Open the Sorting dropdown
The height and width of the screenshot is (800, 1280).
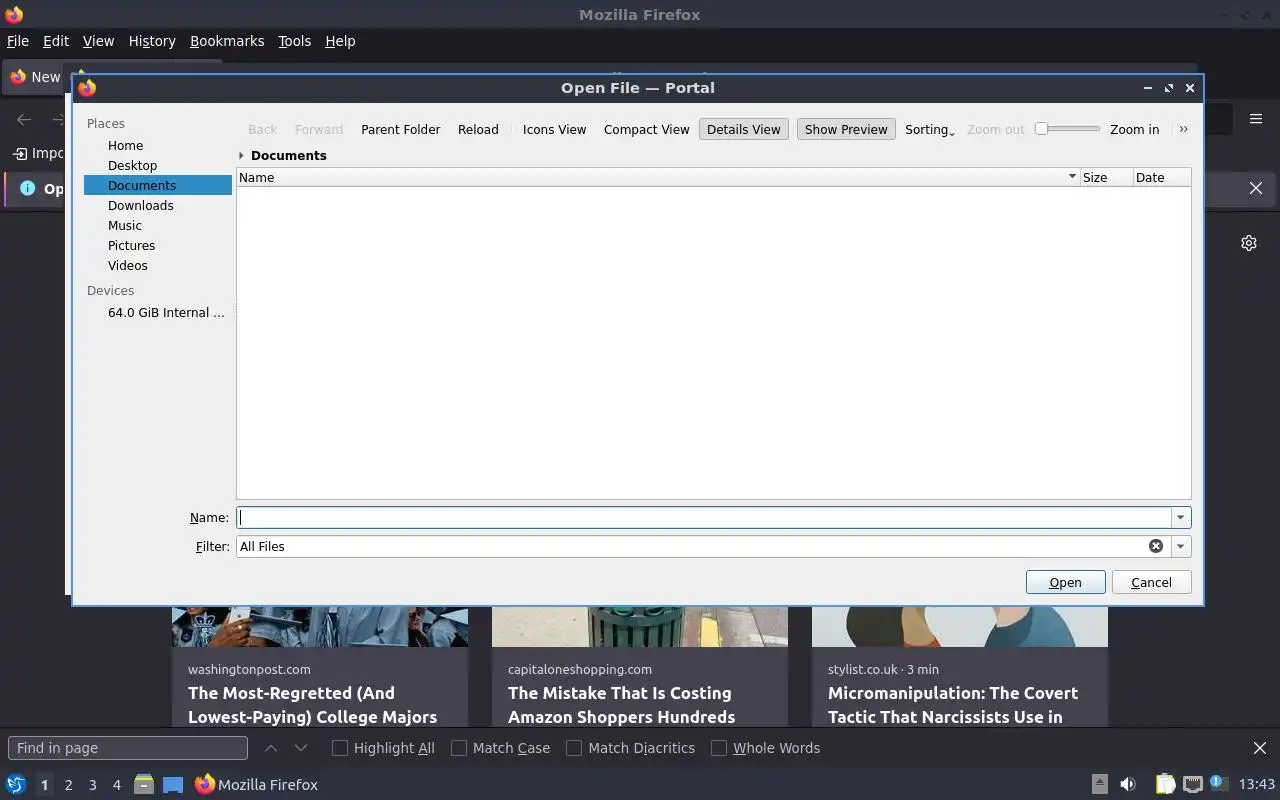pyautogui.click(x=929, y=129)
